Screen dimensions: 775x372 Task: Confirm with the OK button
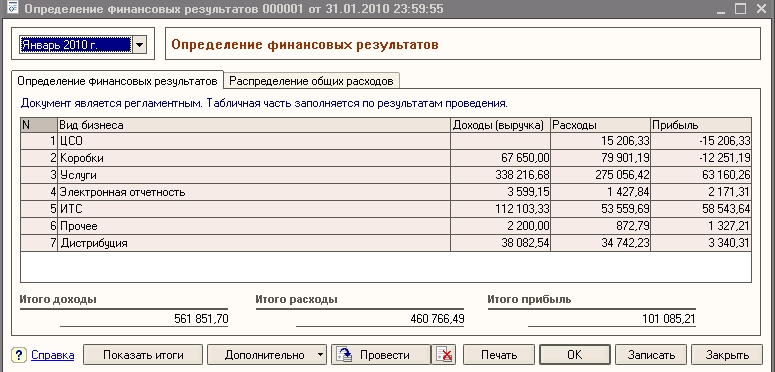(575, 355)
